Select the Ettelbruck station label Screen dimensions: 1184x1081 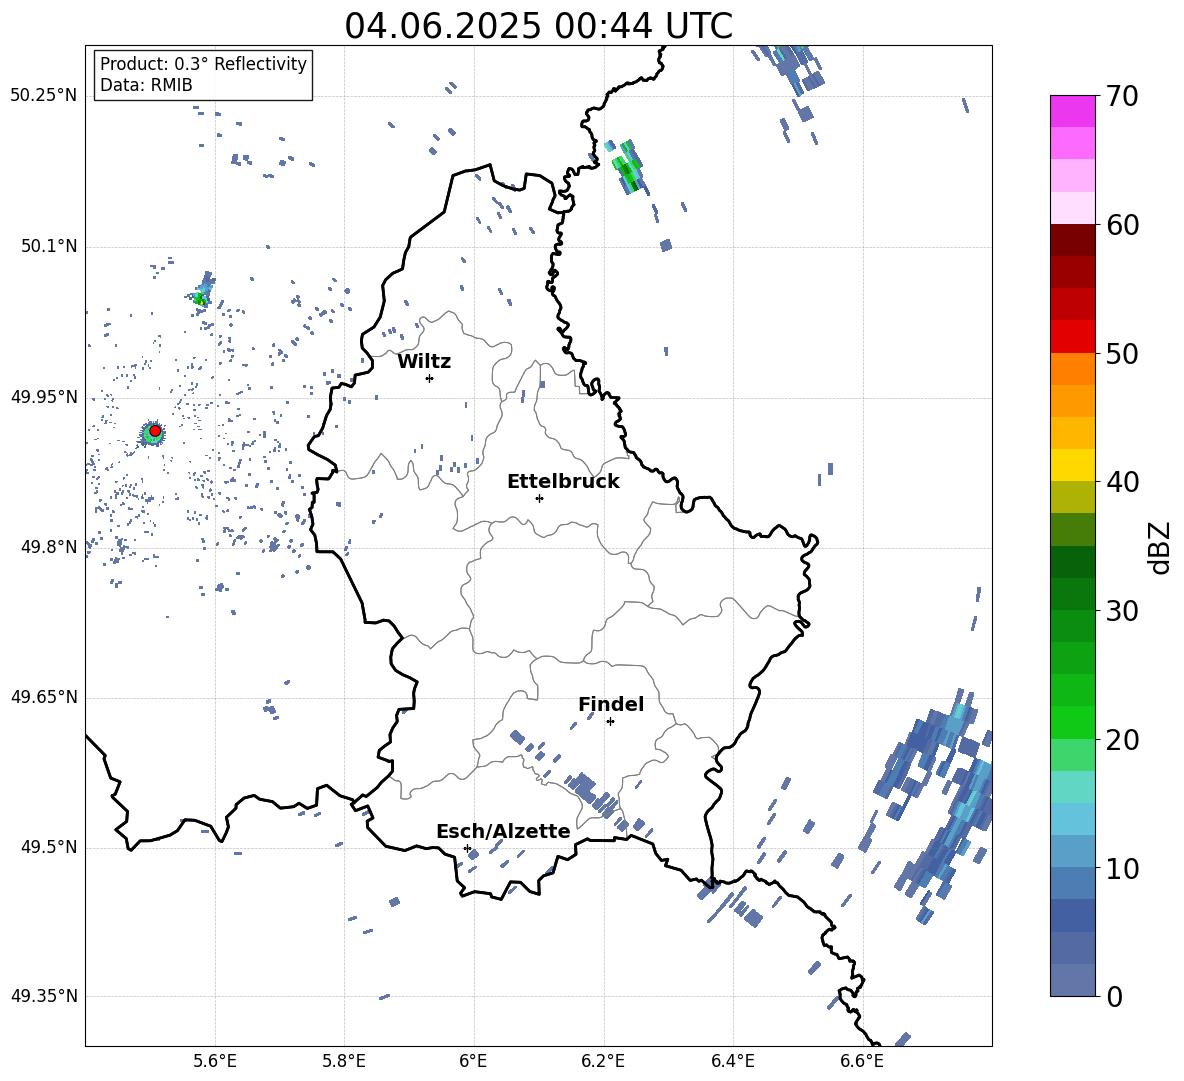point(563,482)
